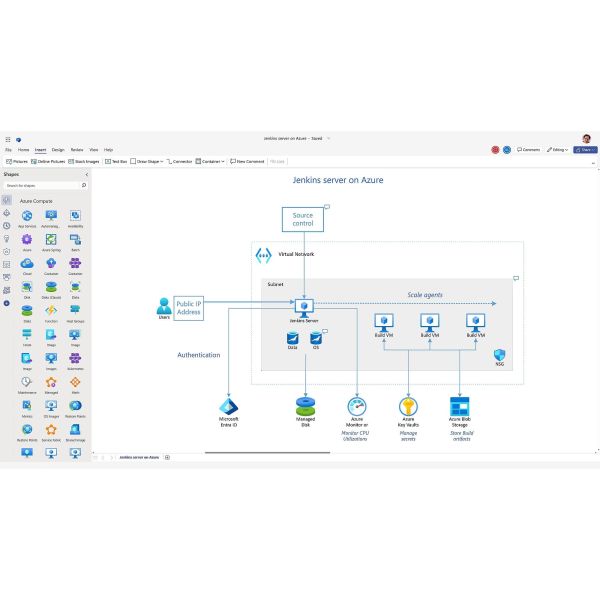
Task: Click the Share button
Action: (585, 150)
